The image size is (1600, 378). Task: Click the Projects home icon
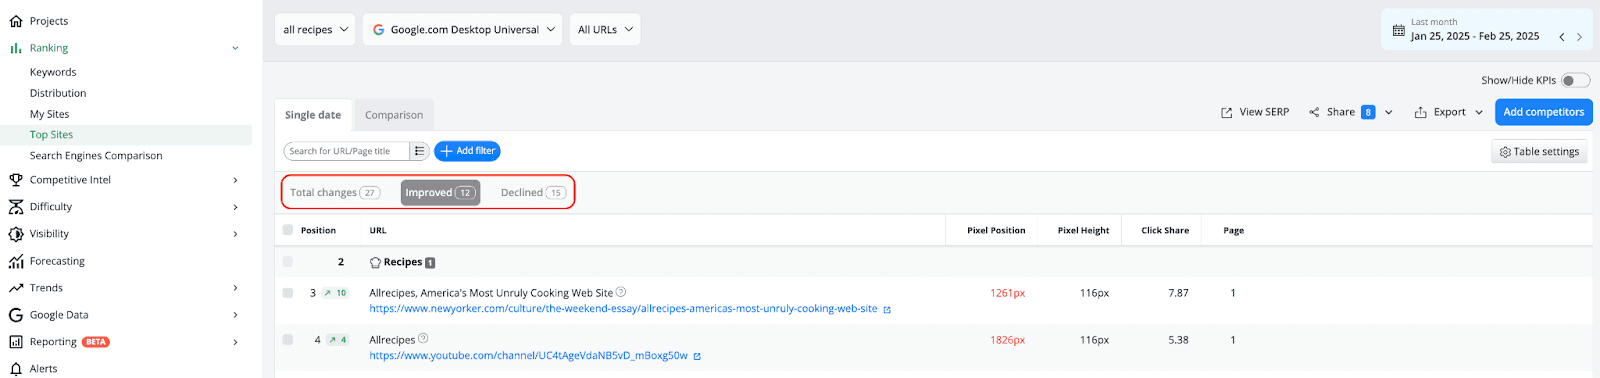coord(16,21)
